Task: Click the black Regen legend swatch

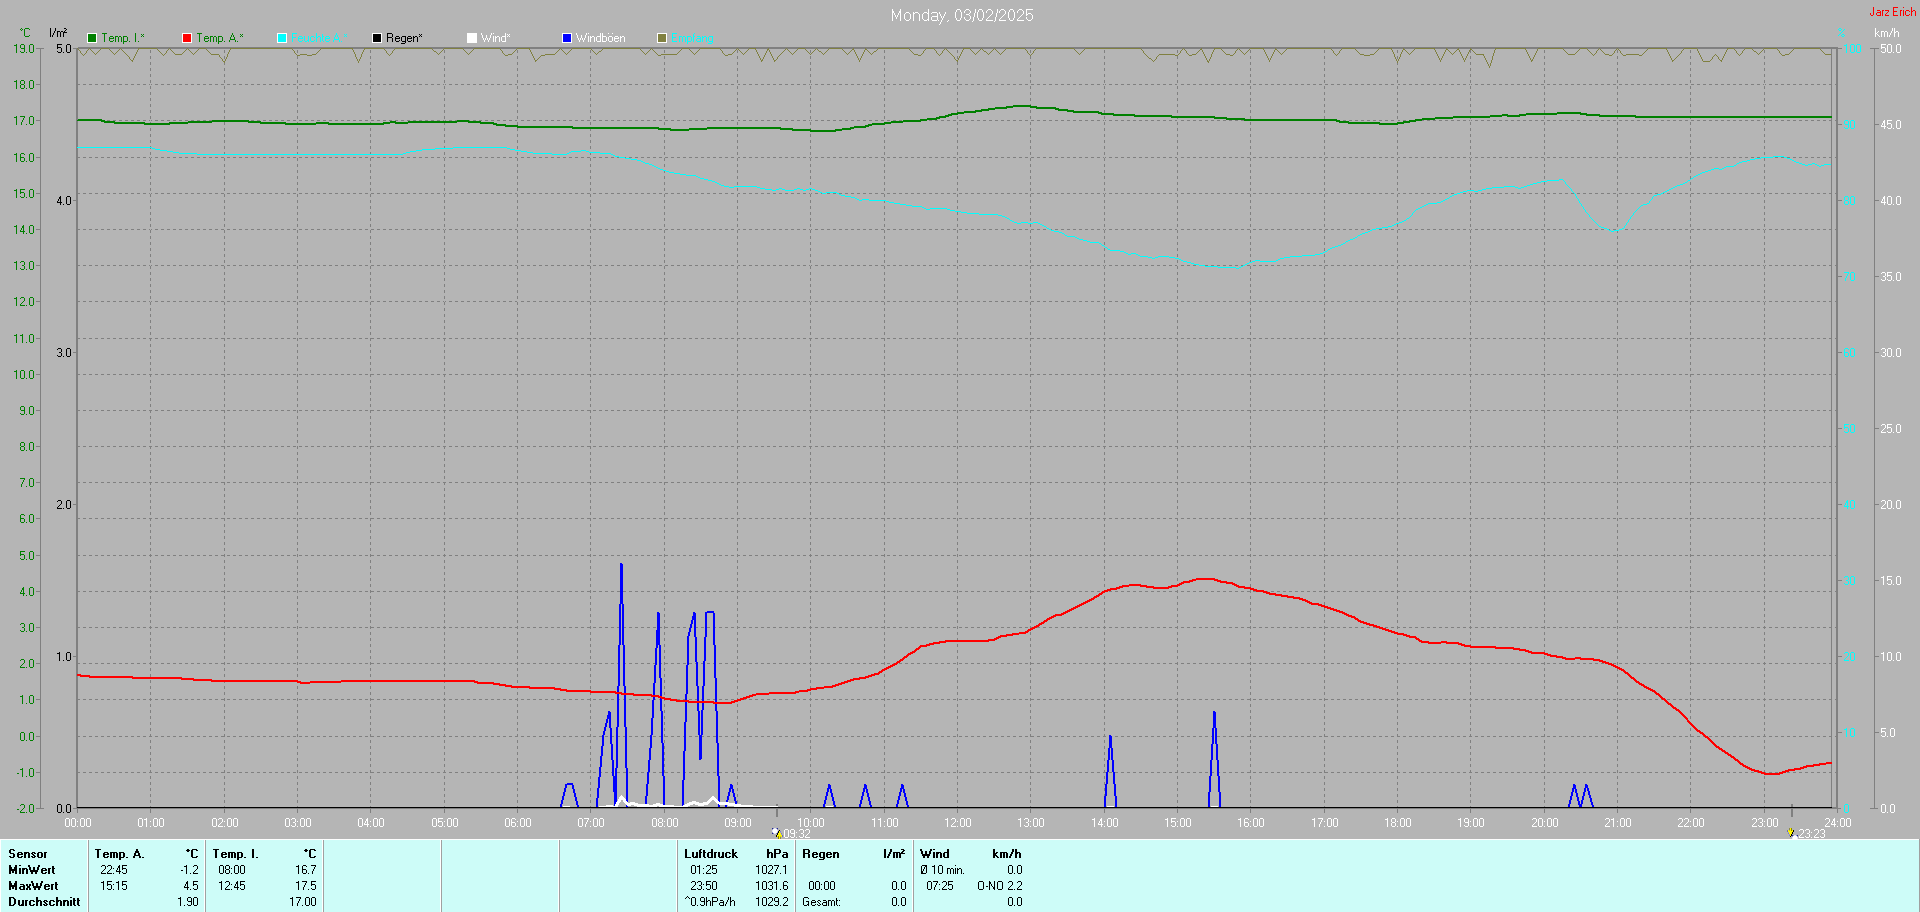Action: click(x=377, y=38)
